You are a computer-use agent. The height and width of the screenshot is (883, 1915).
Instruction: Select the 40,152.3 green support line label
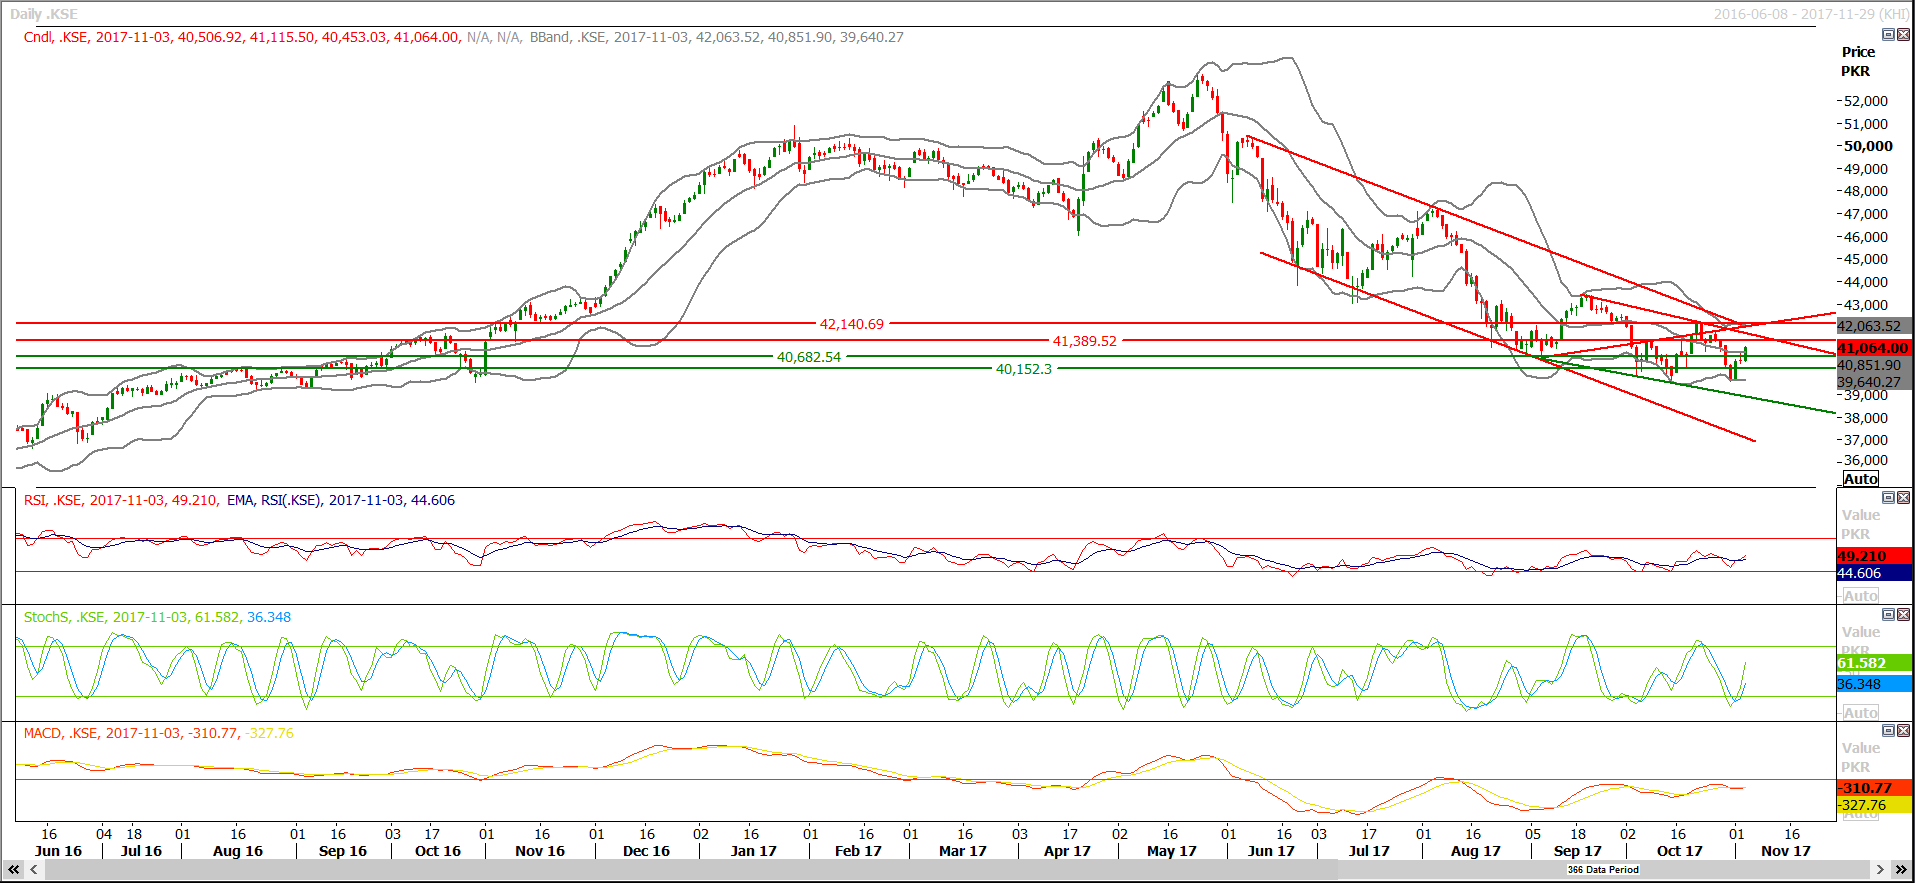click(1023, 369)
